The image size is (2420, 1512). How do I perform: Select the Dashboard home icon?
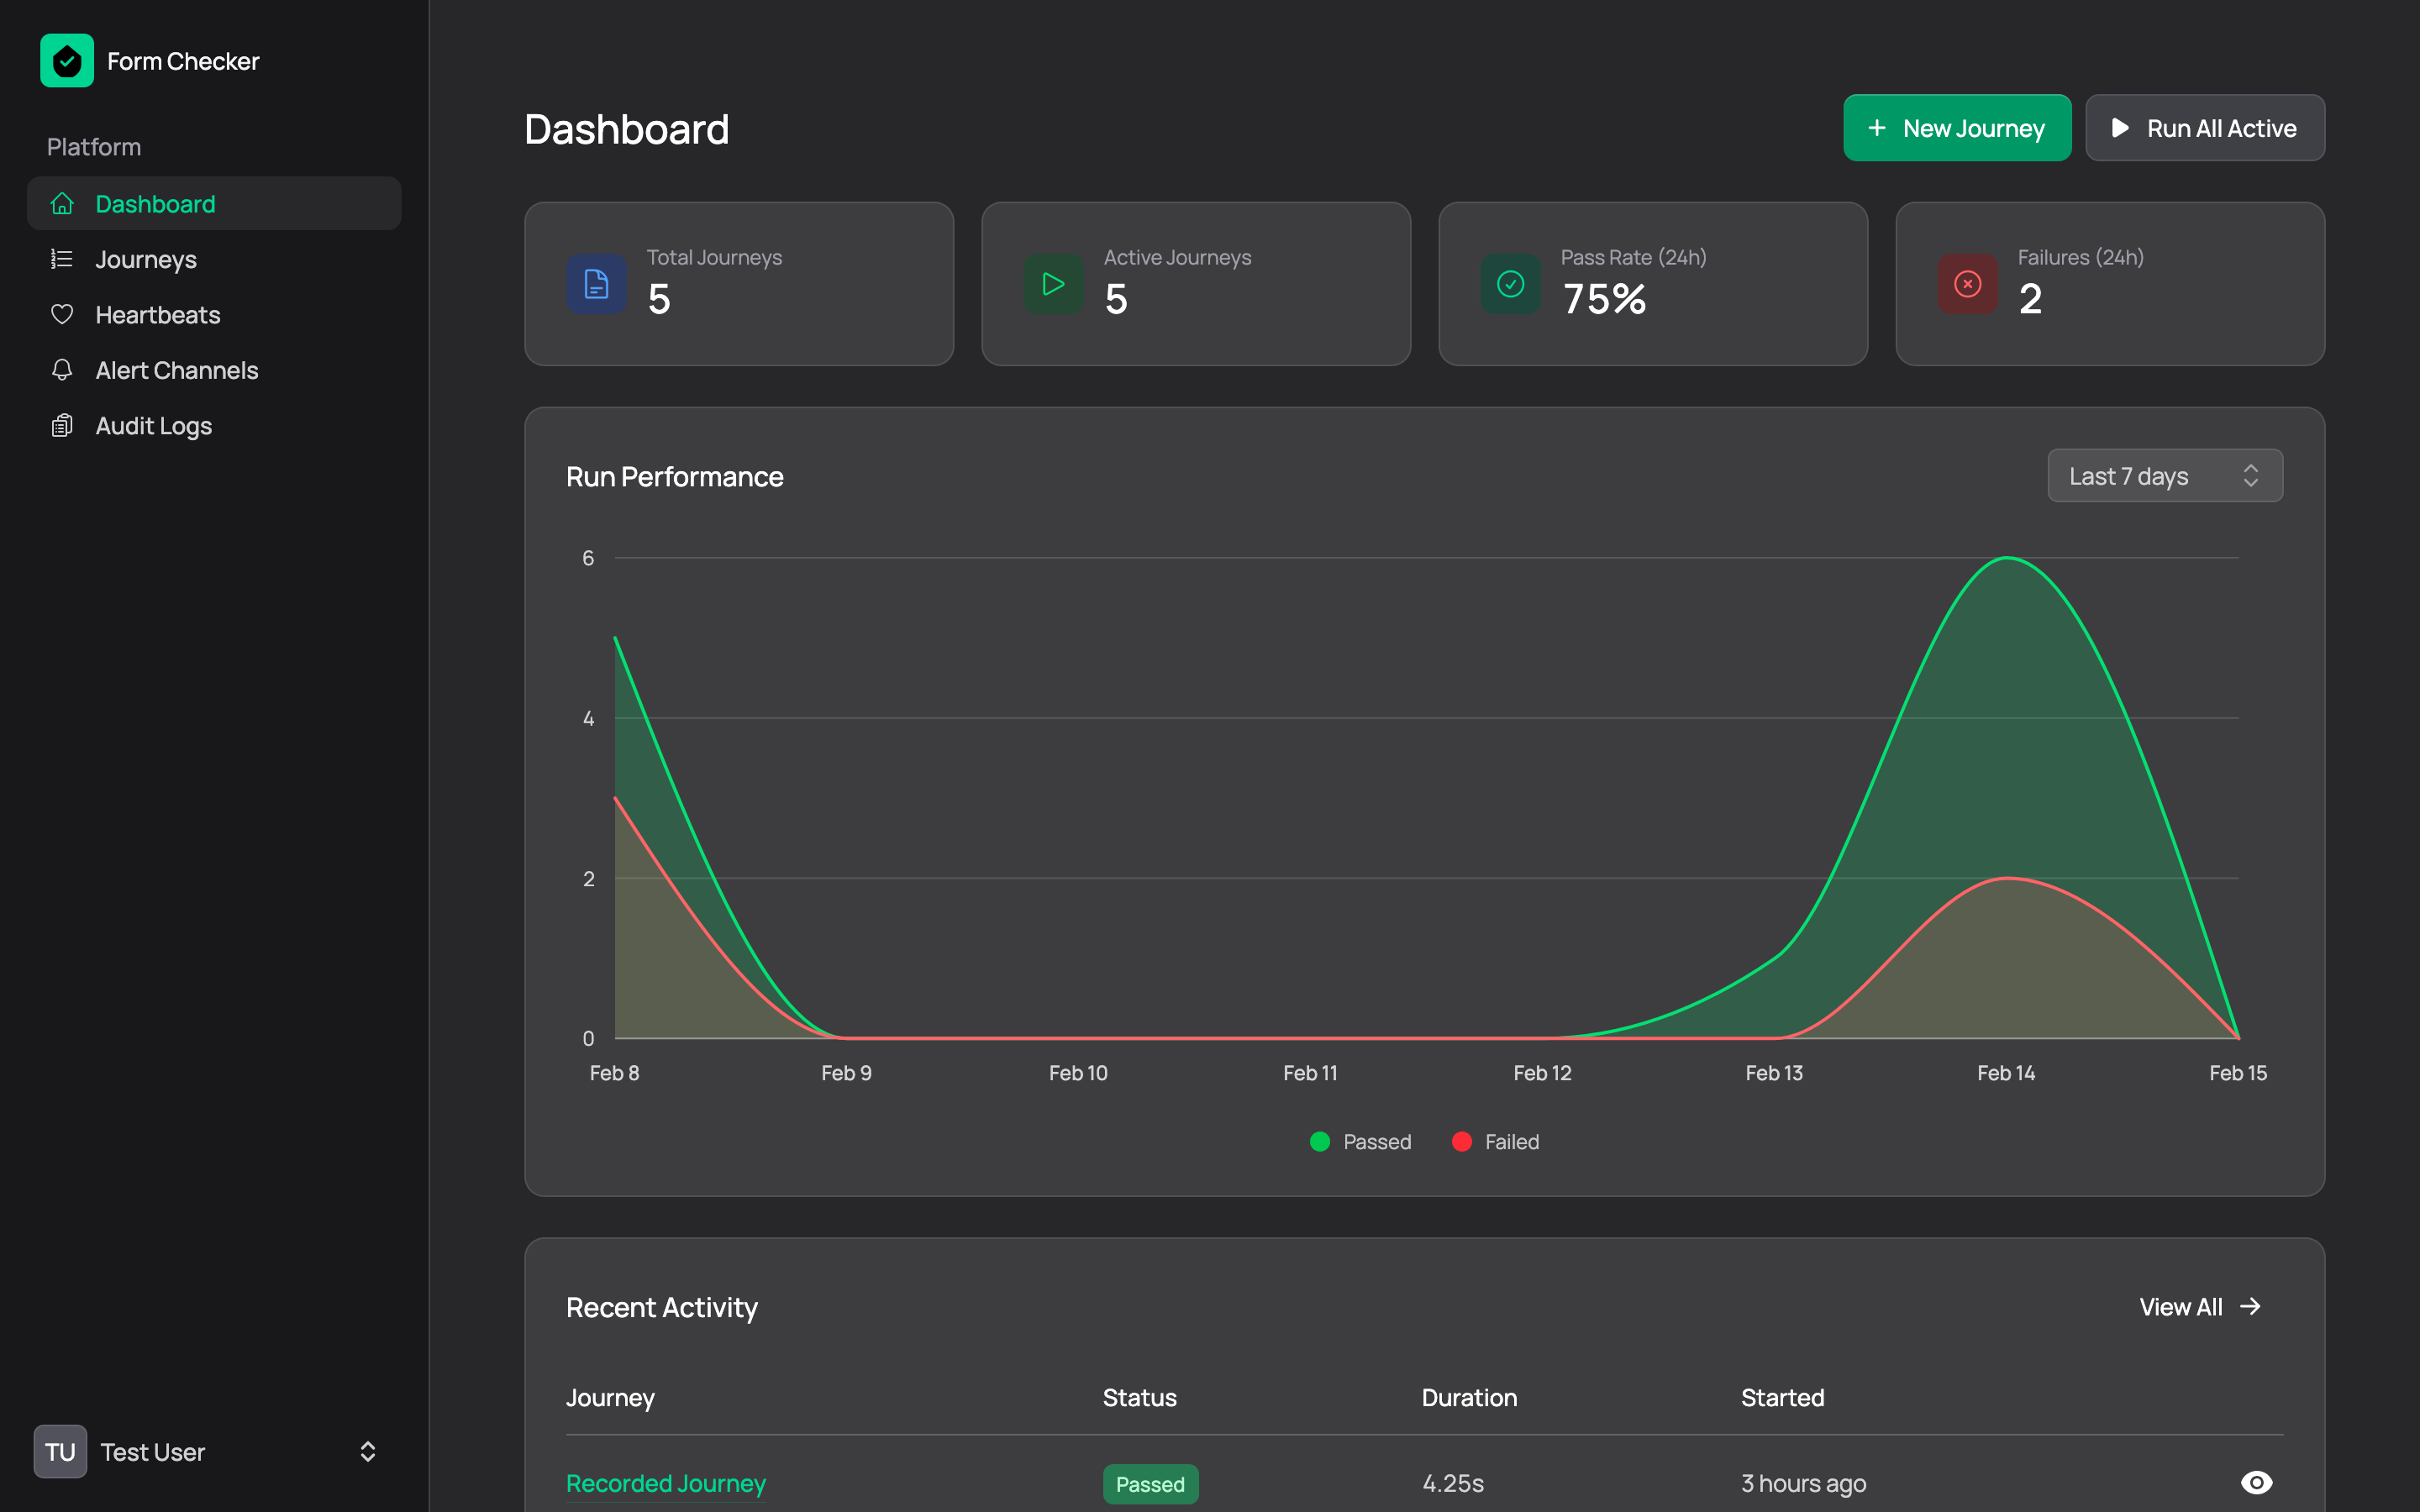click(x=62, y=203)
